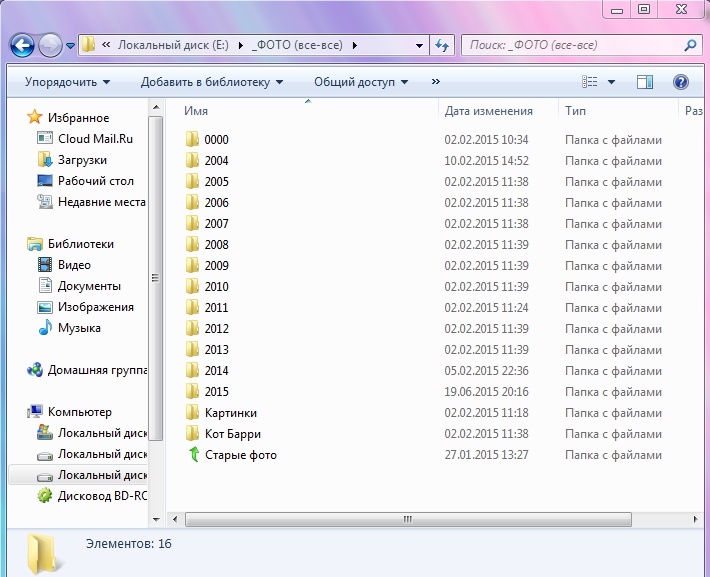Open Дисковод BD-ROM drive in sidebar
This screenshot has width=710, height=577.
(102, 496)
